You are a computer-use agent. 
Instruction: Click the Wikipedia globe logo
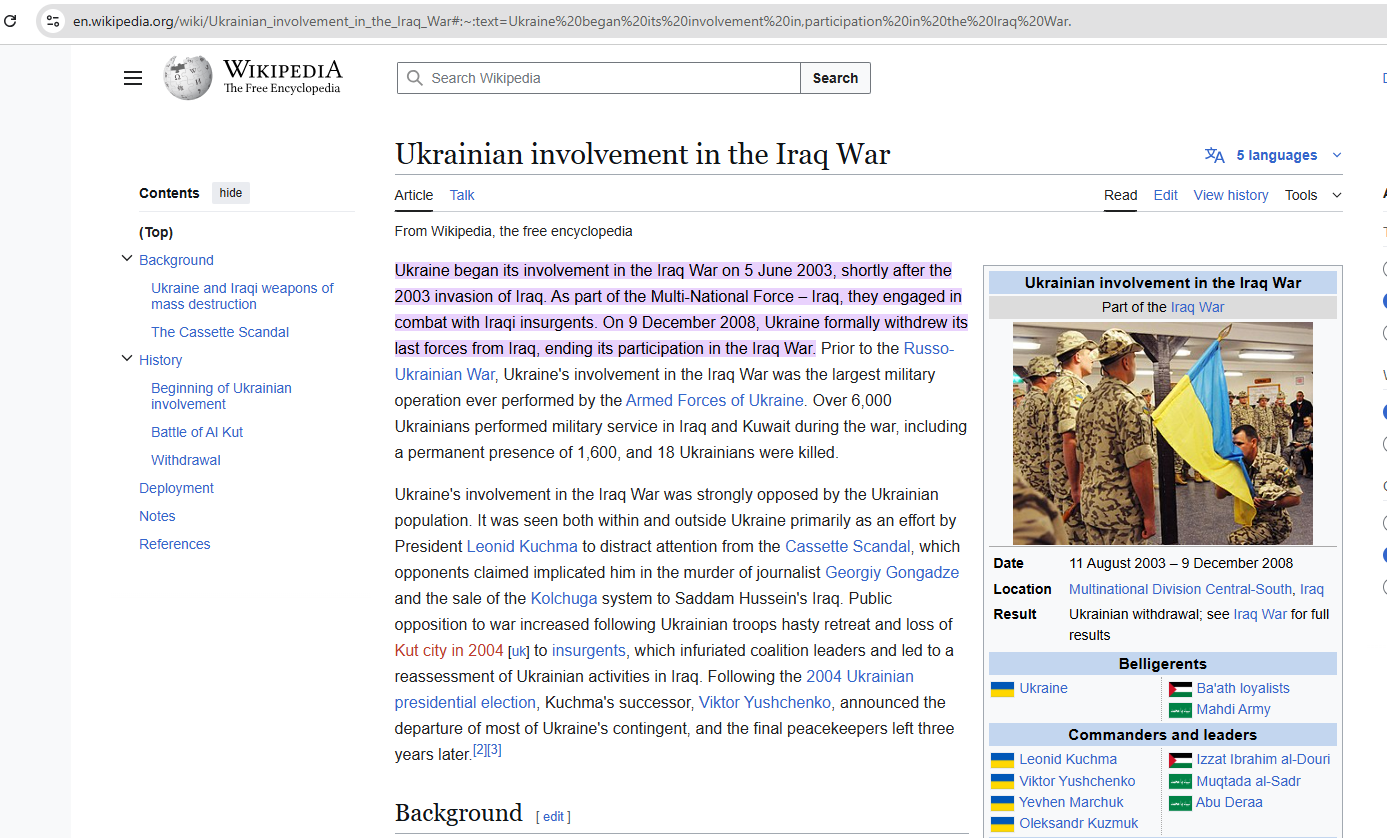(188, 77)
